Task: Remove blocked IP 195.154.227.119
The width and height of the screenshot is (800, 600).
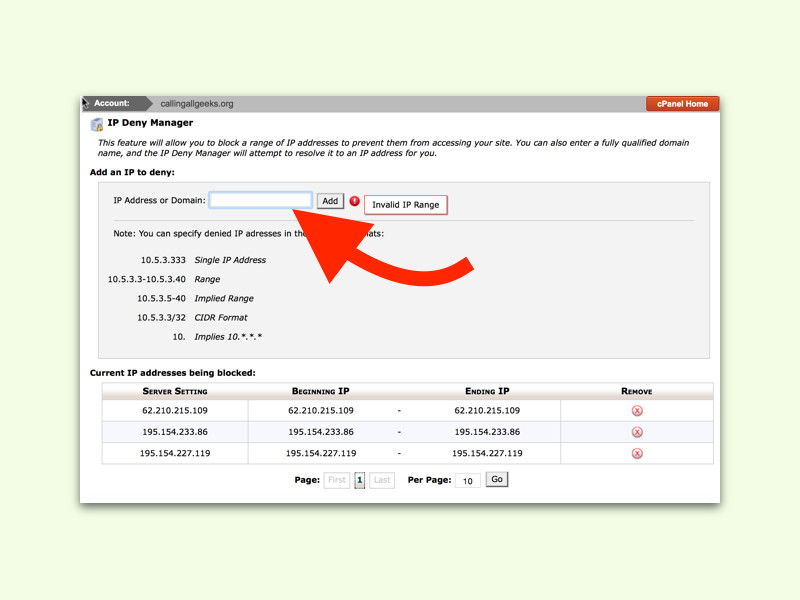Action: coord(637,454)
